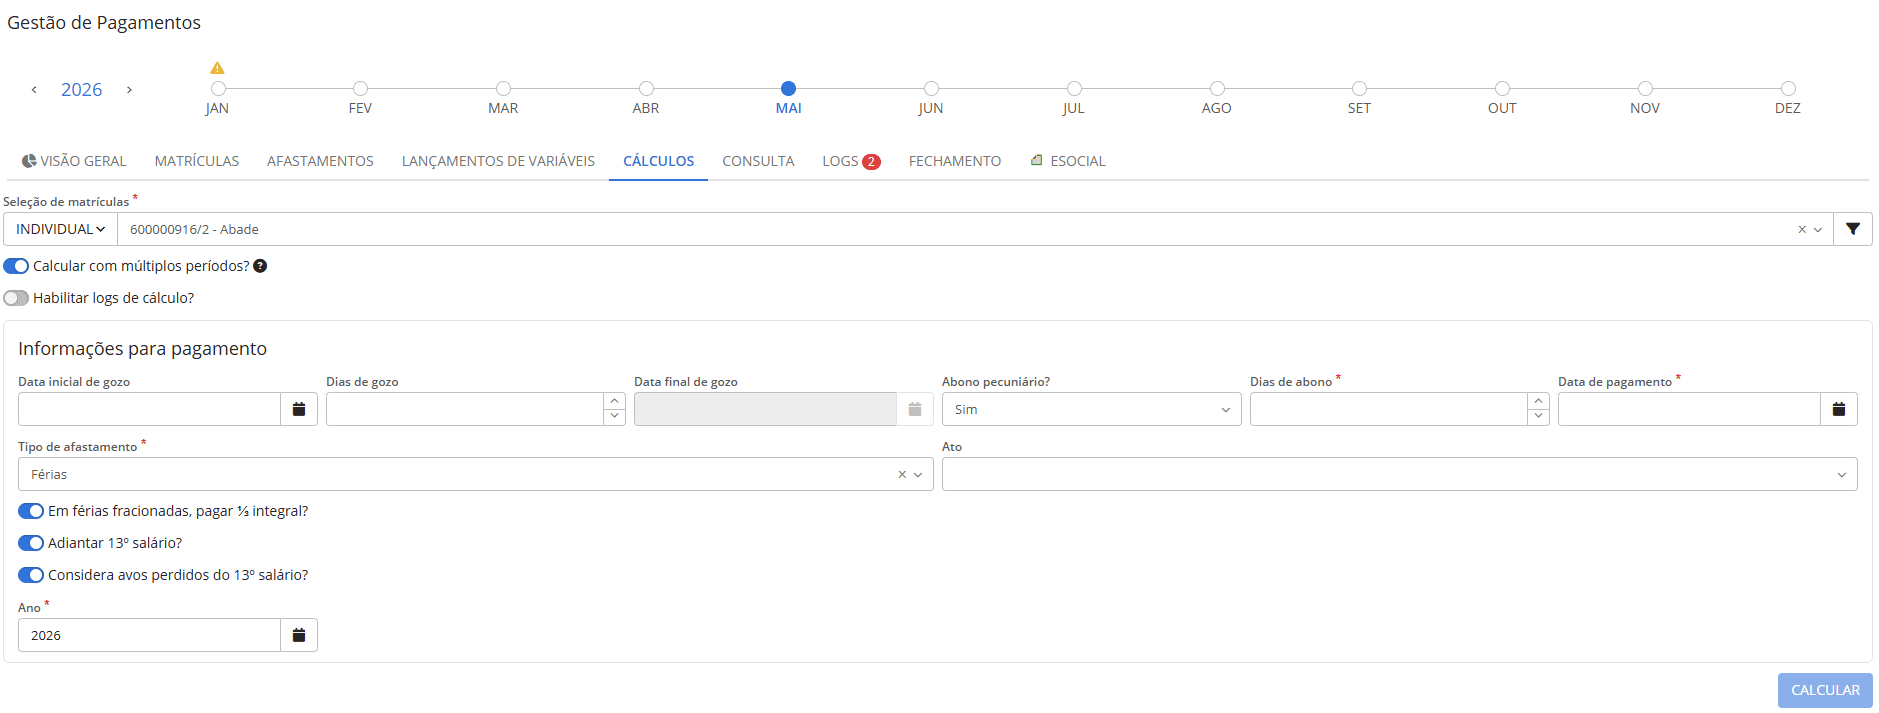Toggle Calcular com múltiplos períodos
The width and height of the screenshot is (1879, 713).
tap(16, 266)
